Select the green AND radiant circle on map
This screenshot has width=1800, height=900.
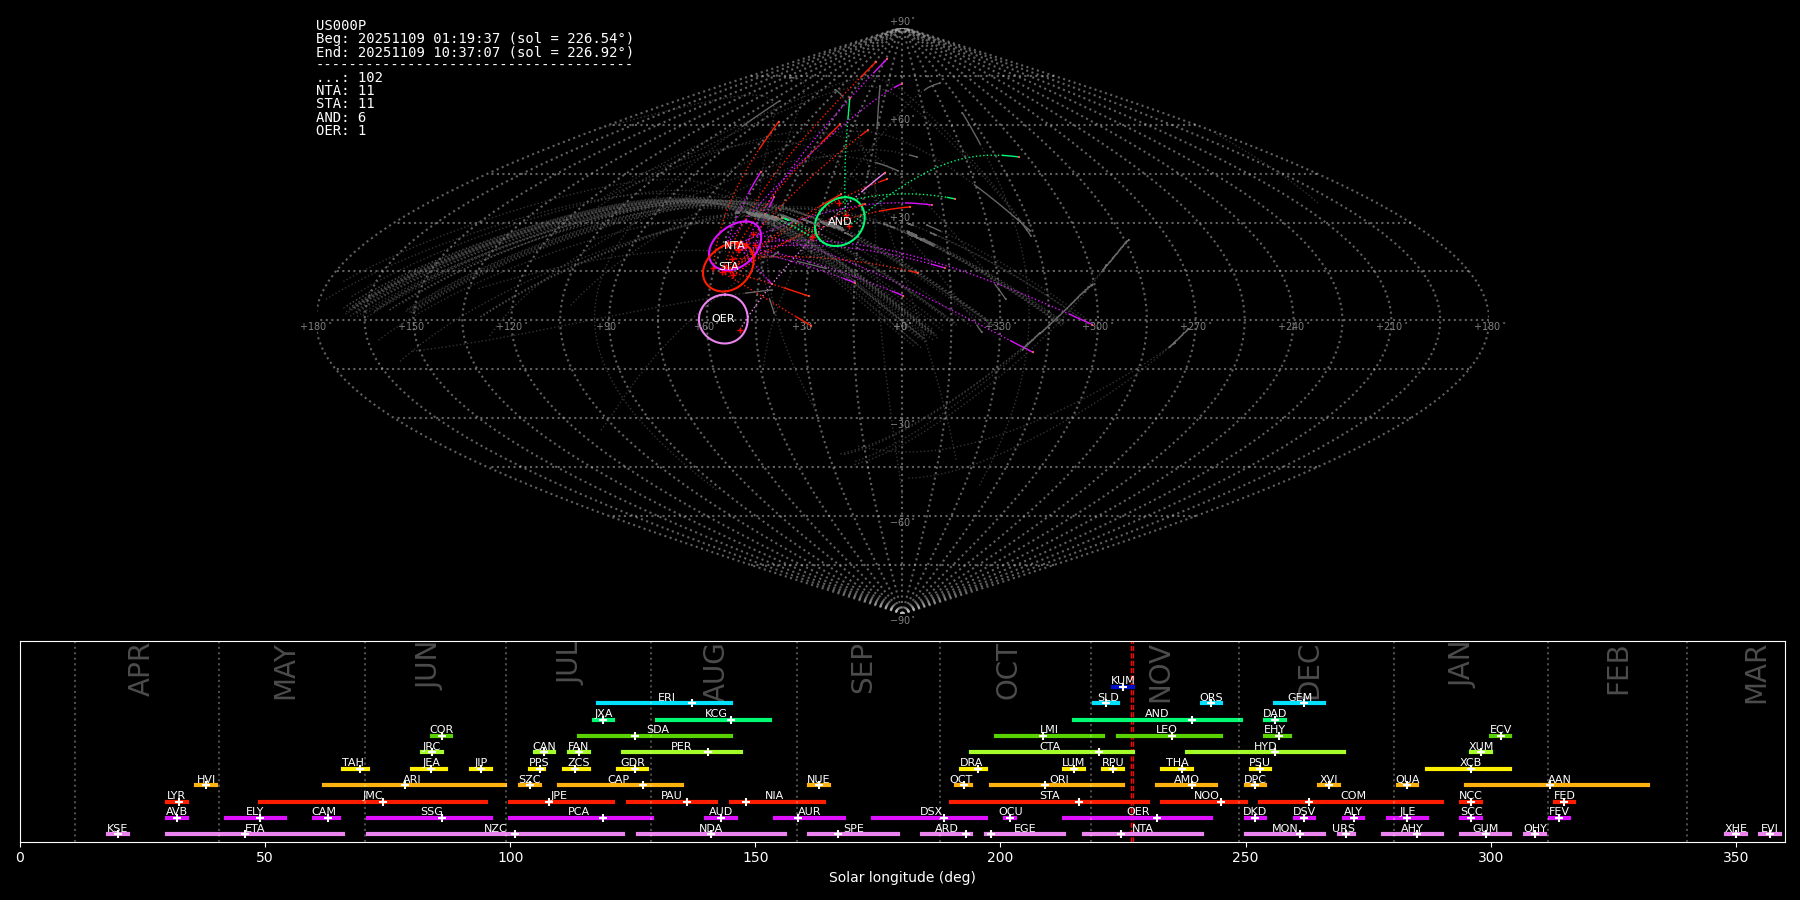pos(840,222)
